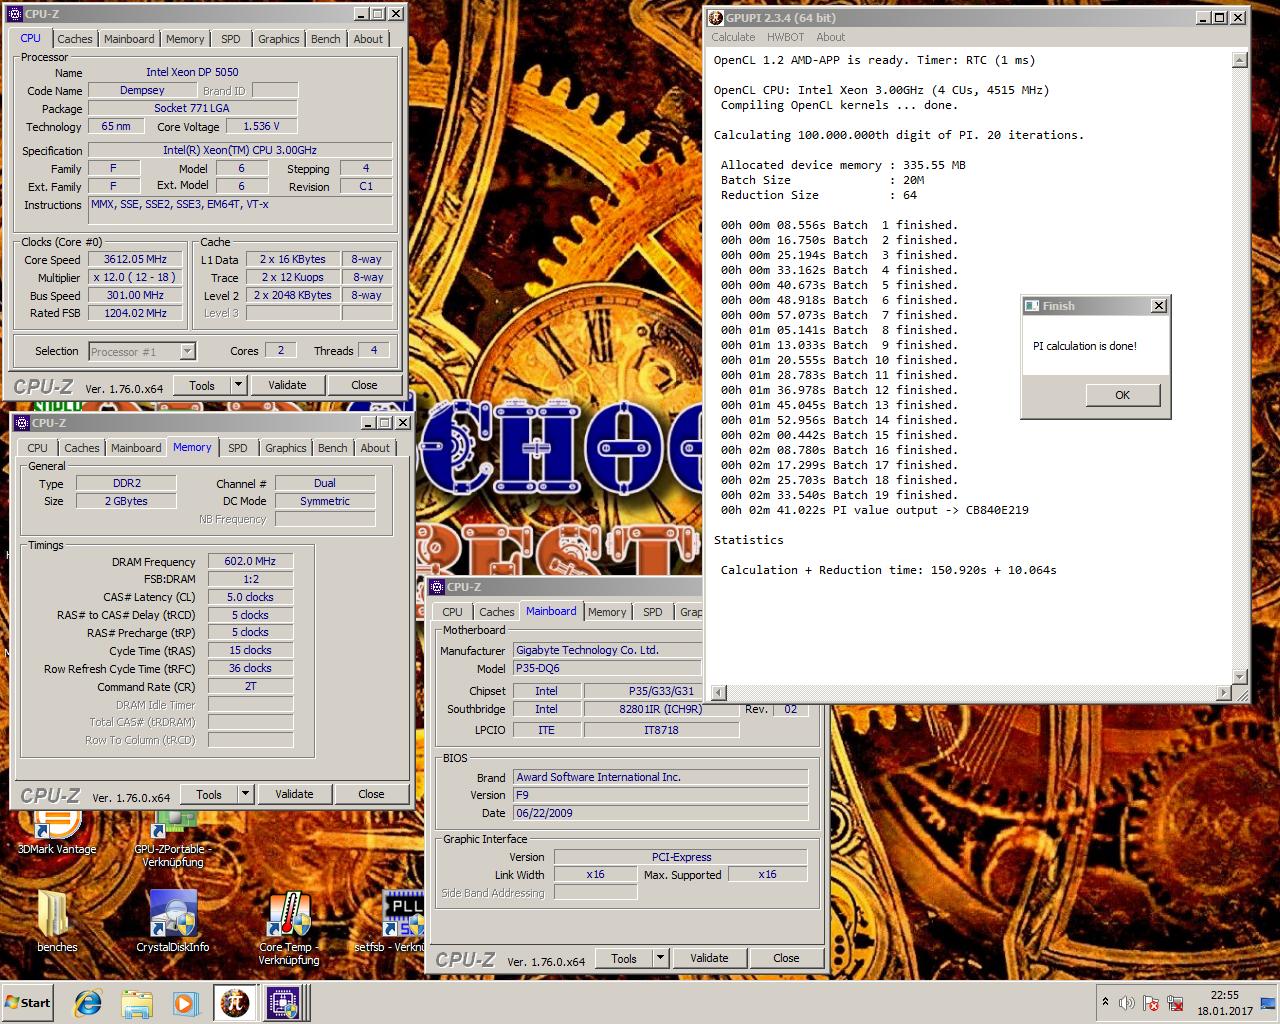
Task: Open the taskbar clock showing 22:55
Action: click(1224, 1003)
